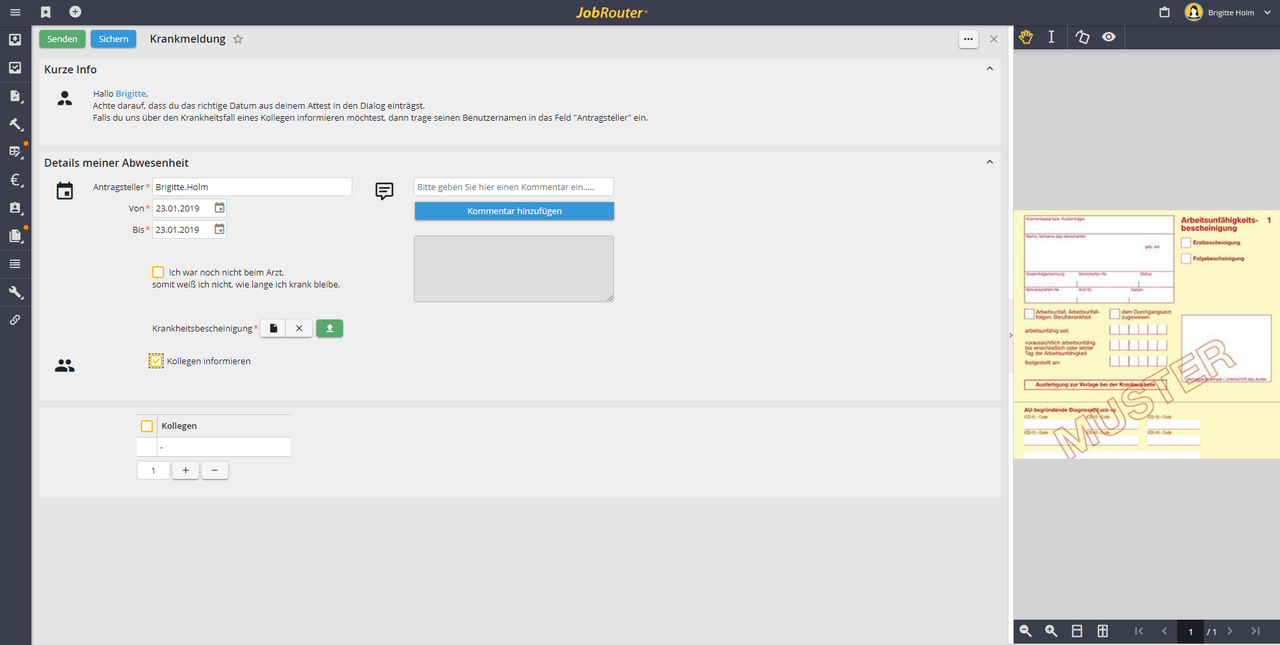Screen dimensions: 1280x645
Task: Click the Arbeitsunfähigkeitsbescheinigung document preview
Action: [1146, 335]
